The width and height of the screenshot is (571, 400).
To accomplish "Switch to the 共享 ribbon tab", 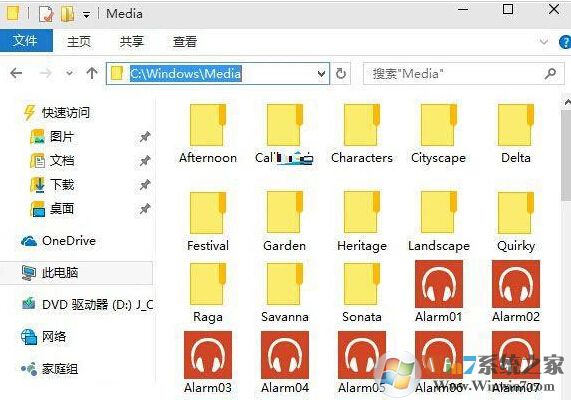I will coord(131,42).
